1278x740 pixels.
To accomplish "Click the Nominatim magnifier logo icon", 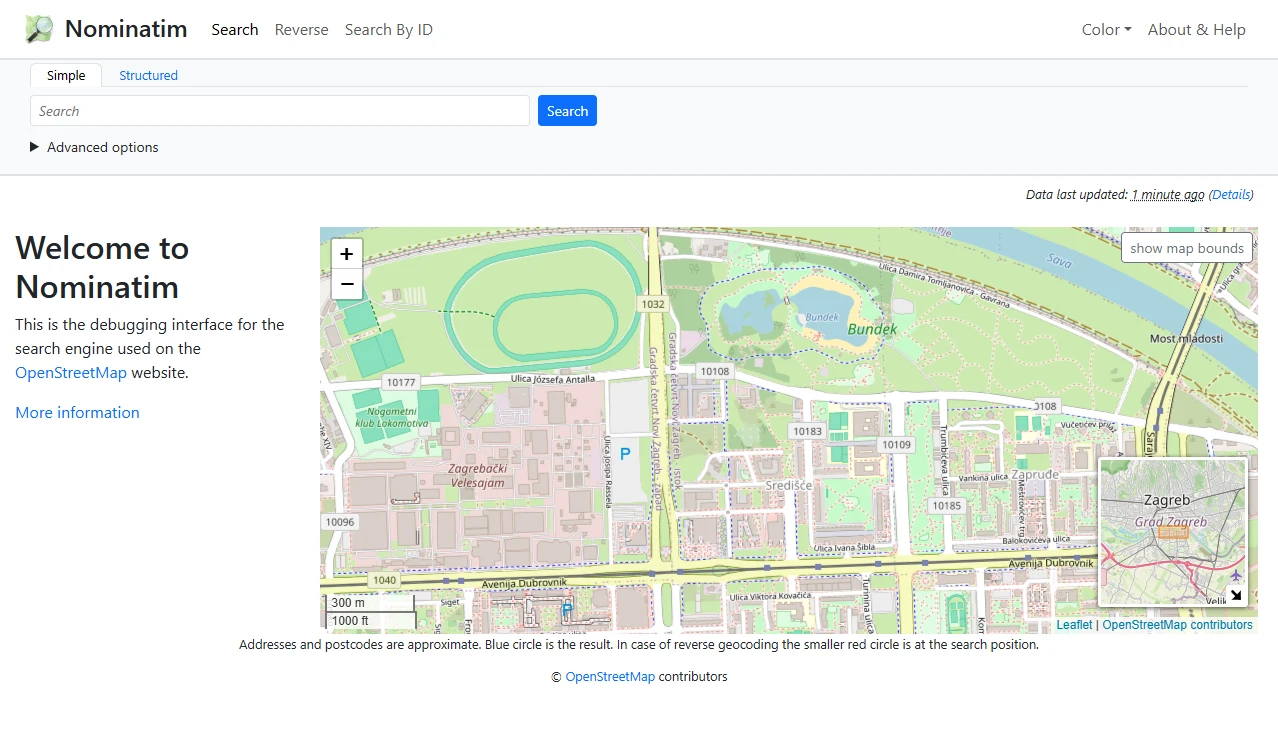I will pos(39,29).
